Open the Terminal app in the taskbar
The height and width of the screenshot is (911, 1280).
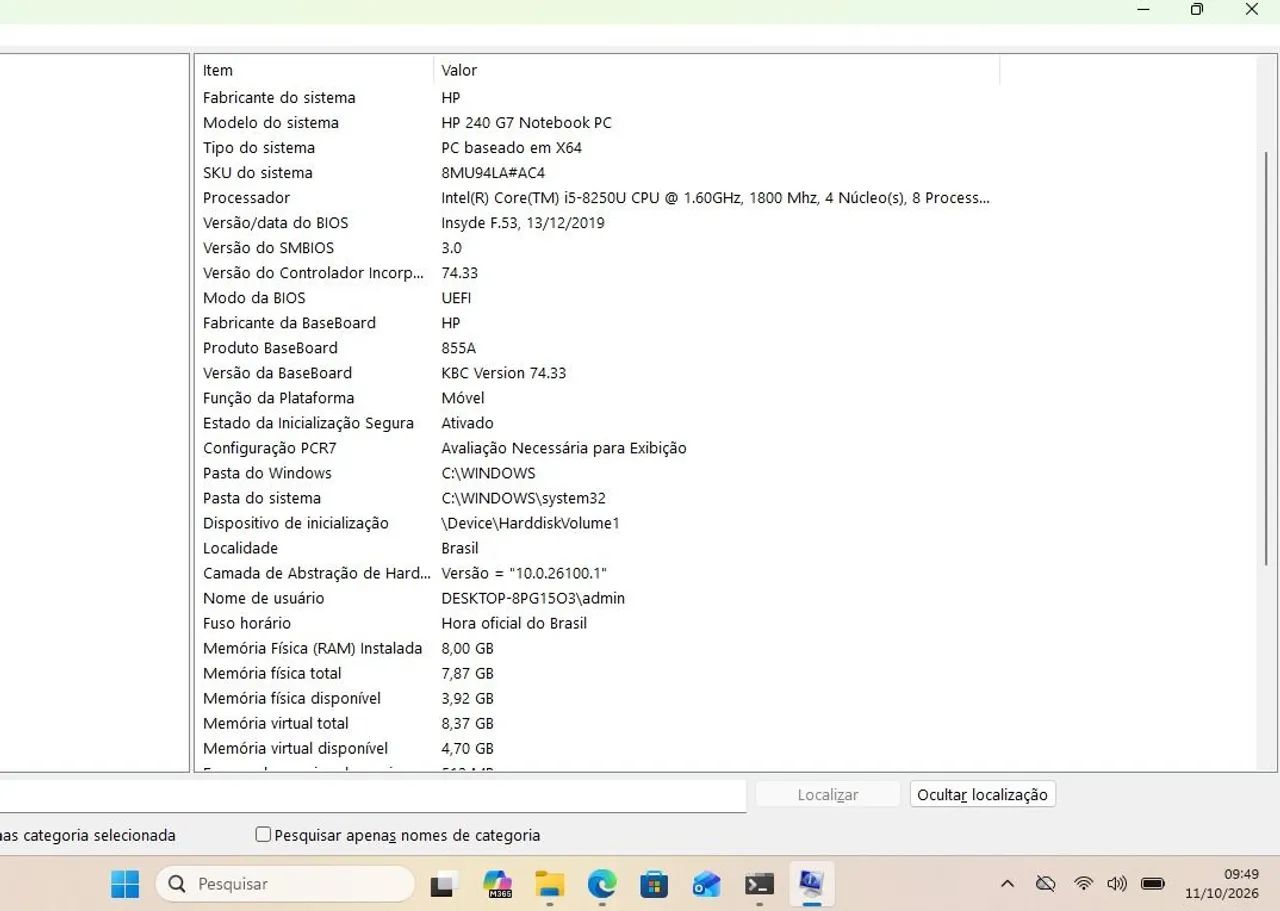click(759, 884)
